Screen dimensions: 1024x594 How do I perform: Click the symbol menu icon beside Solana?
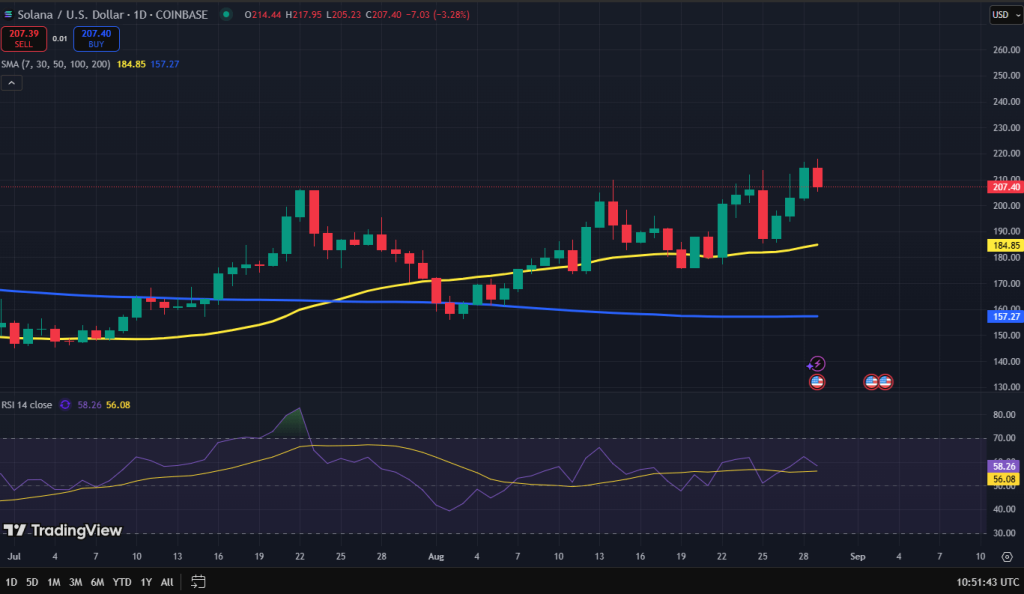8,14
